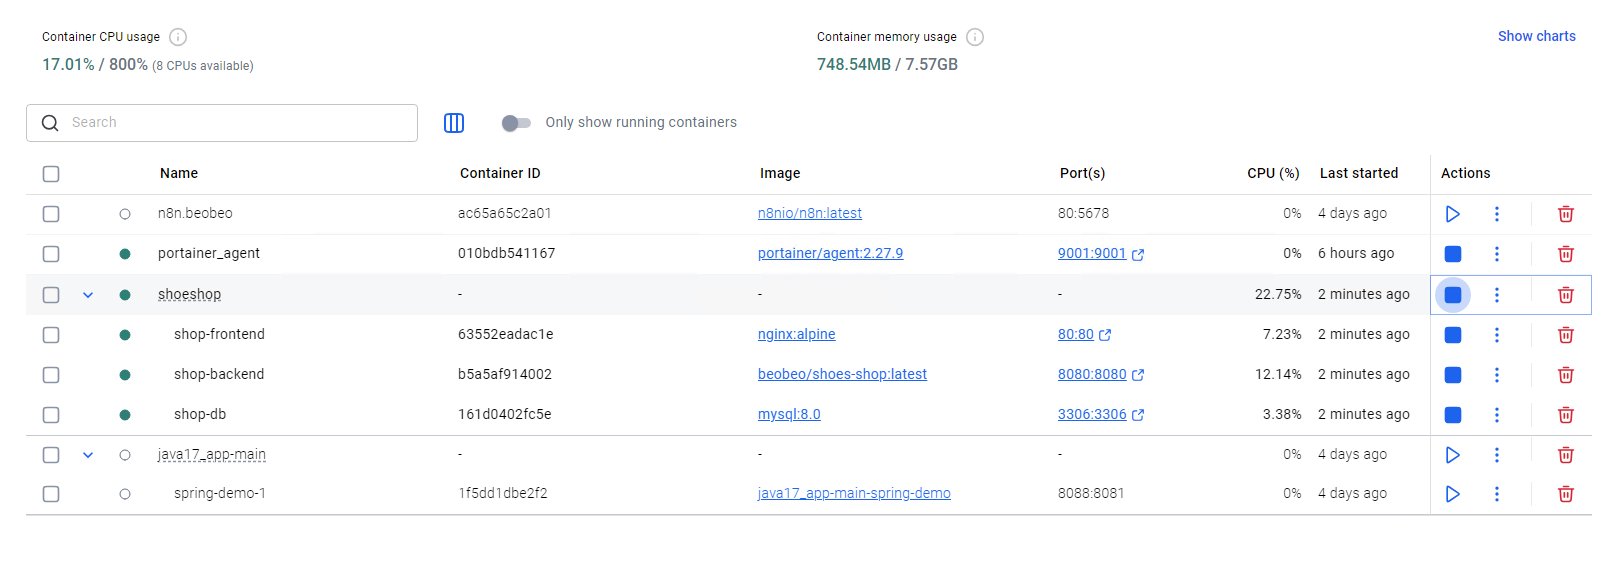Click the Show charts link
Screen dimensions: 1619x563
point(1536,36)
